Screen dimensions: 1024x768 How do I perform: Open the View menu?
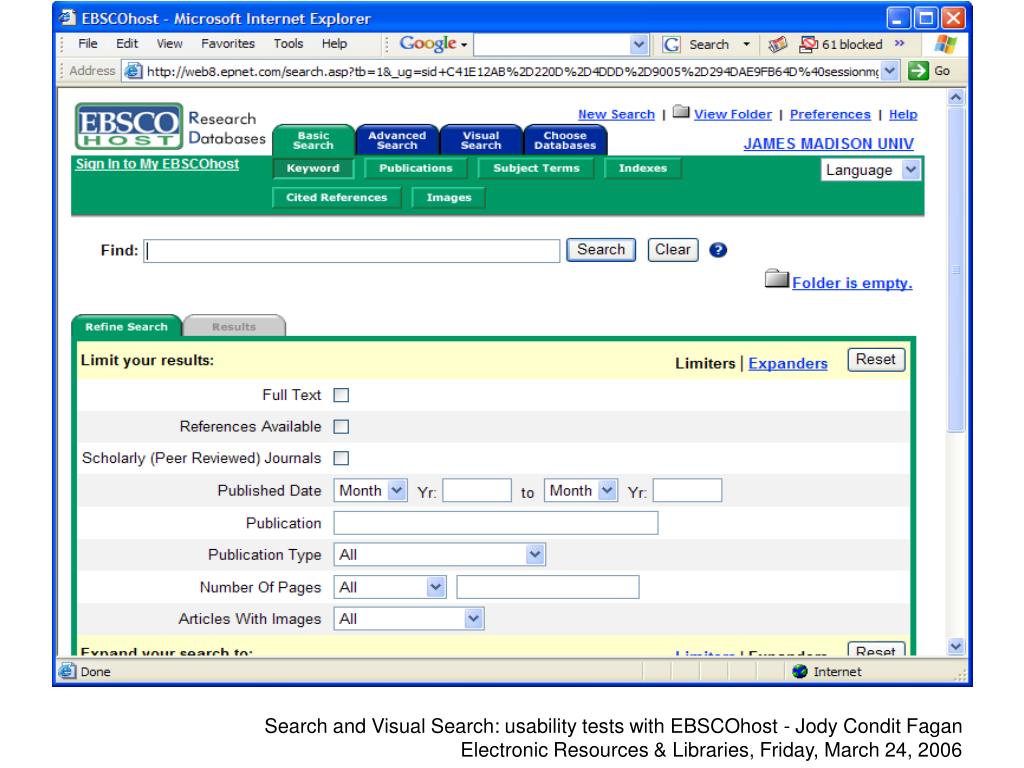169,44
